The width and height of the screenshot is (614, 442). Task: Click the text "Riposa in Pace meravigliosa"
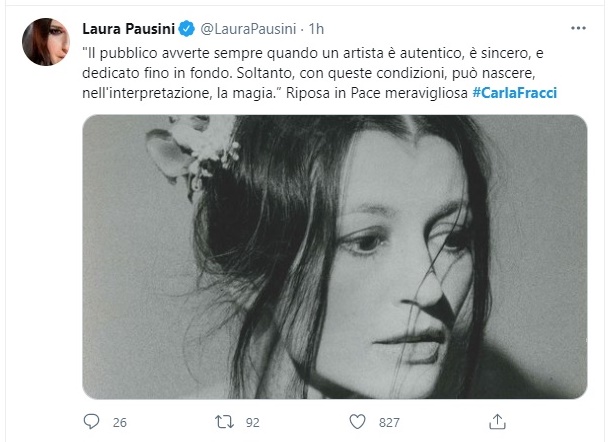(x=377, y=93)
